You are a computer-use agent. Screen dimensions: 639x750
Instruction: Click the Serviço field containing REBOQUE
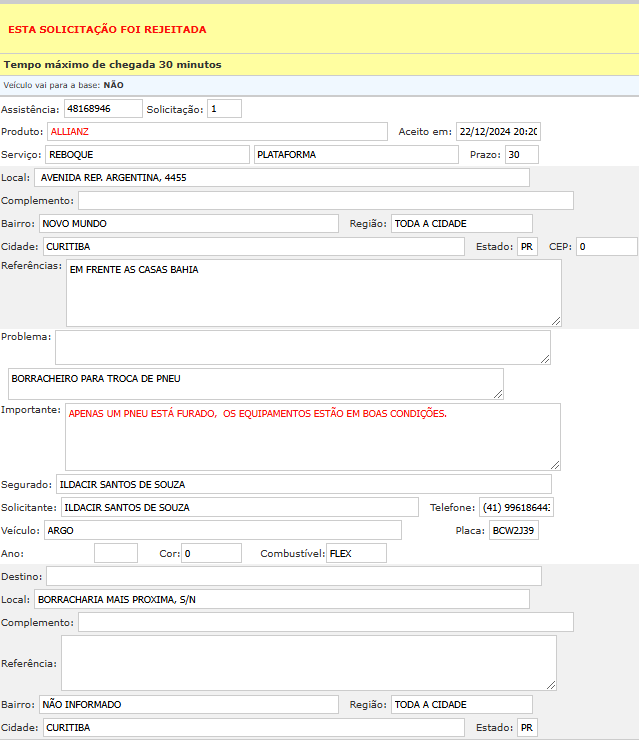[x=147, y=154]
